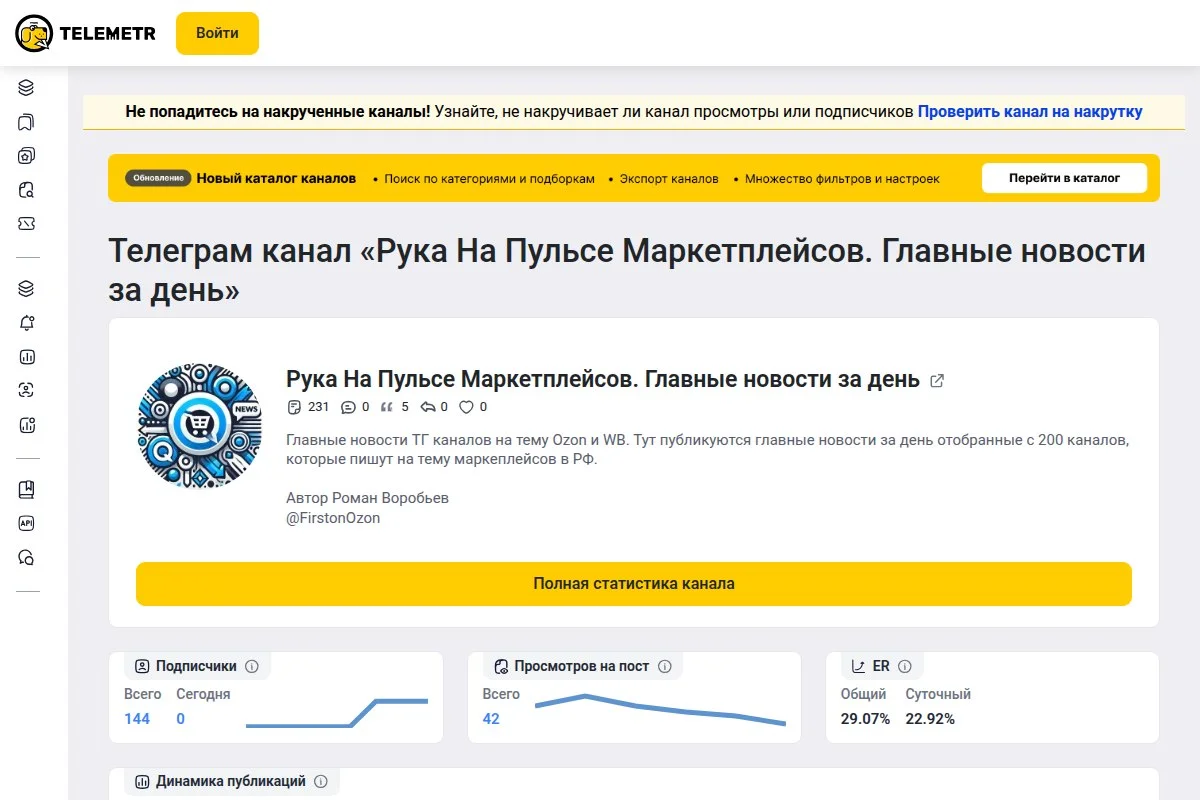1200x800 pixels.
Task: Click the external link icon beside the channel name
Action: pyautogui.click(x=937, y=380)
